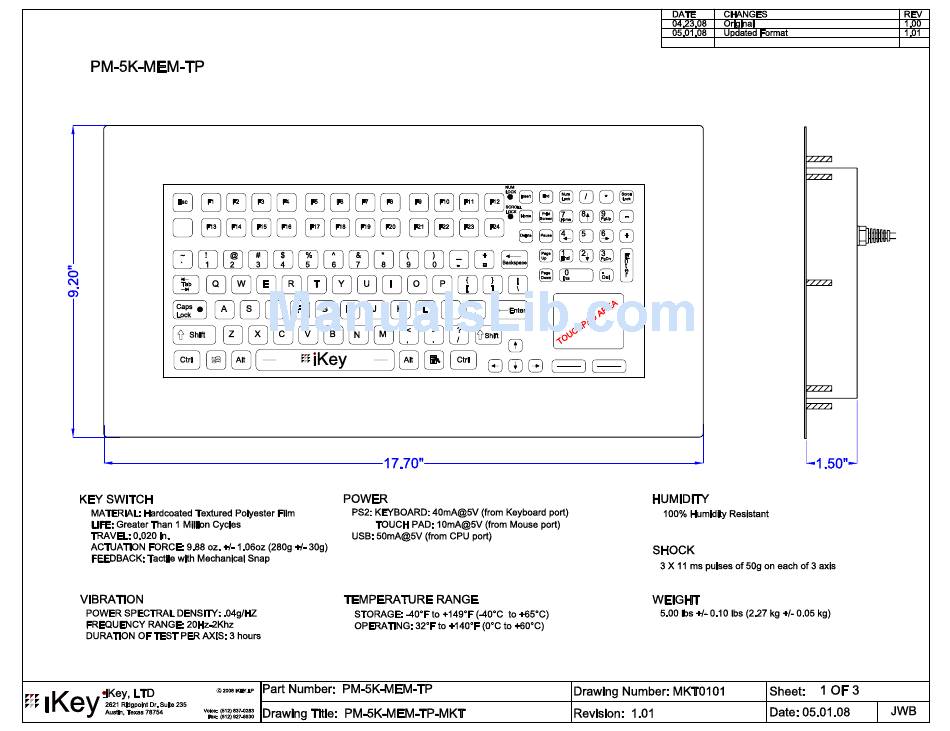Select FEEDBACK: Tactile with Mechanical Snap line
This screenshot has width=950, height=731.
pos(180,558)
